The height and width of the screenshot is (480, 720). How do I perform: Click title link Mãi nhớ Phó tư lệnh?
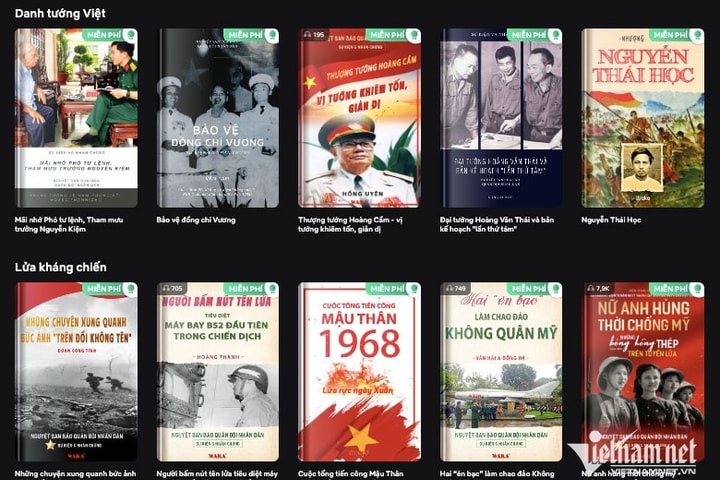point(69,224)
